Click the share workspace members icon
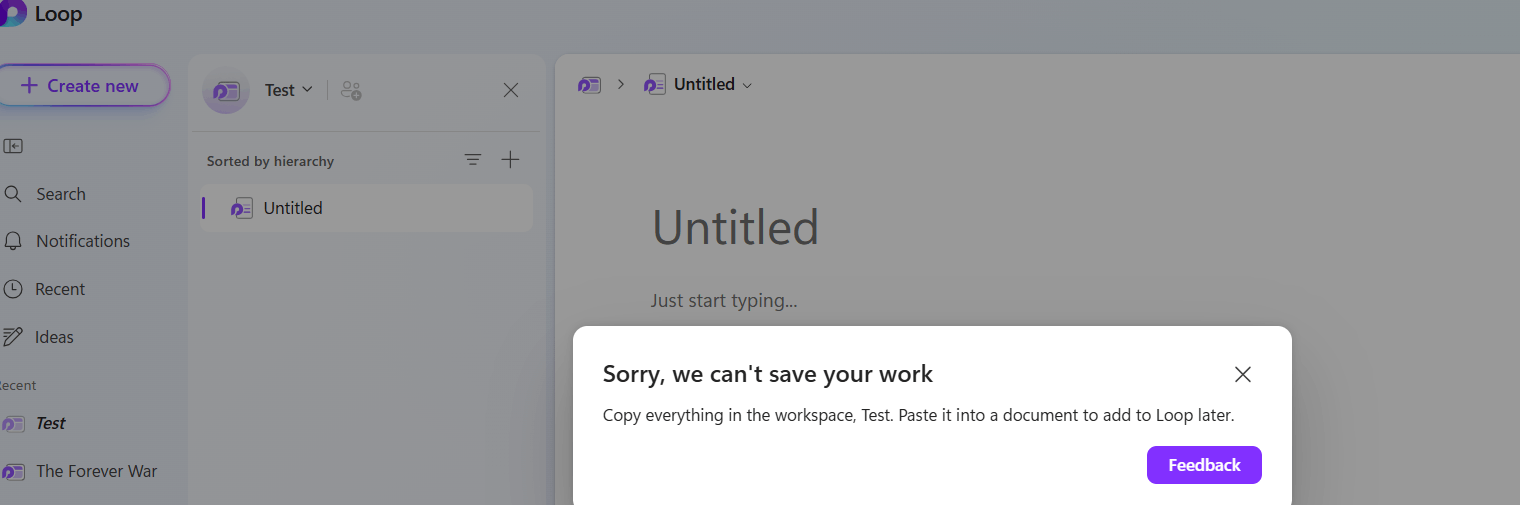This screenshot has width=1520, height=505. (x=351, y=90)
